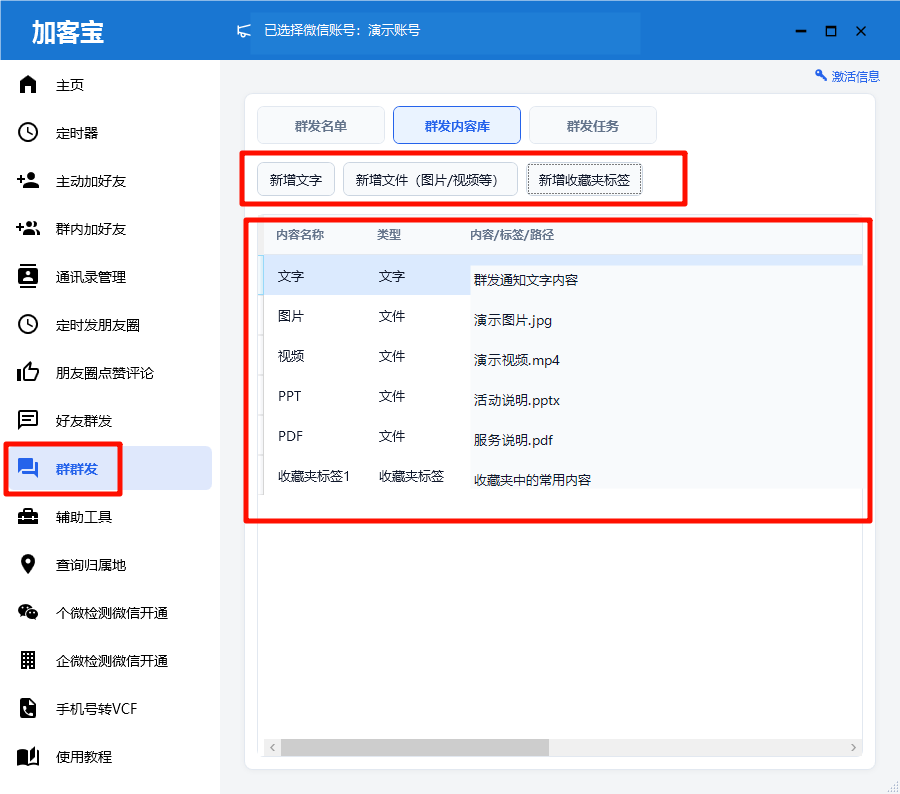Image resolution: width=900 pixels, height=794 pixels.
Task: Click the WeChat icon beside 个微检测微信开通
Action: [x=28, y=612]
